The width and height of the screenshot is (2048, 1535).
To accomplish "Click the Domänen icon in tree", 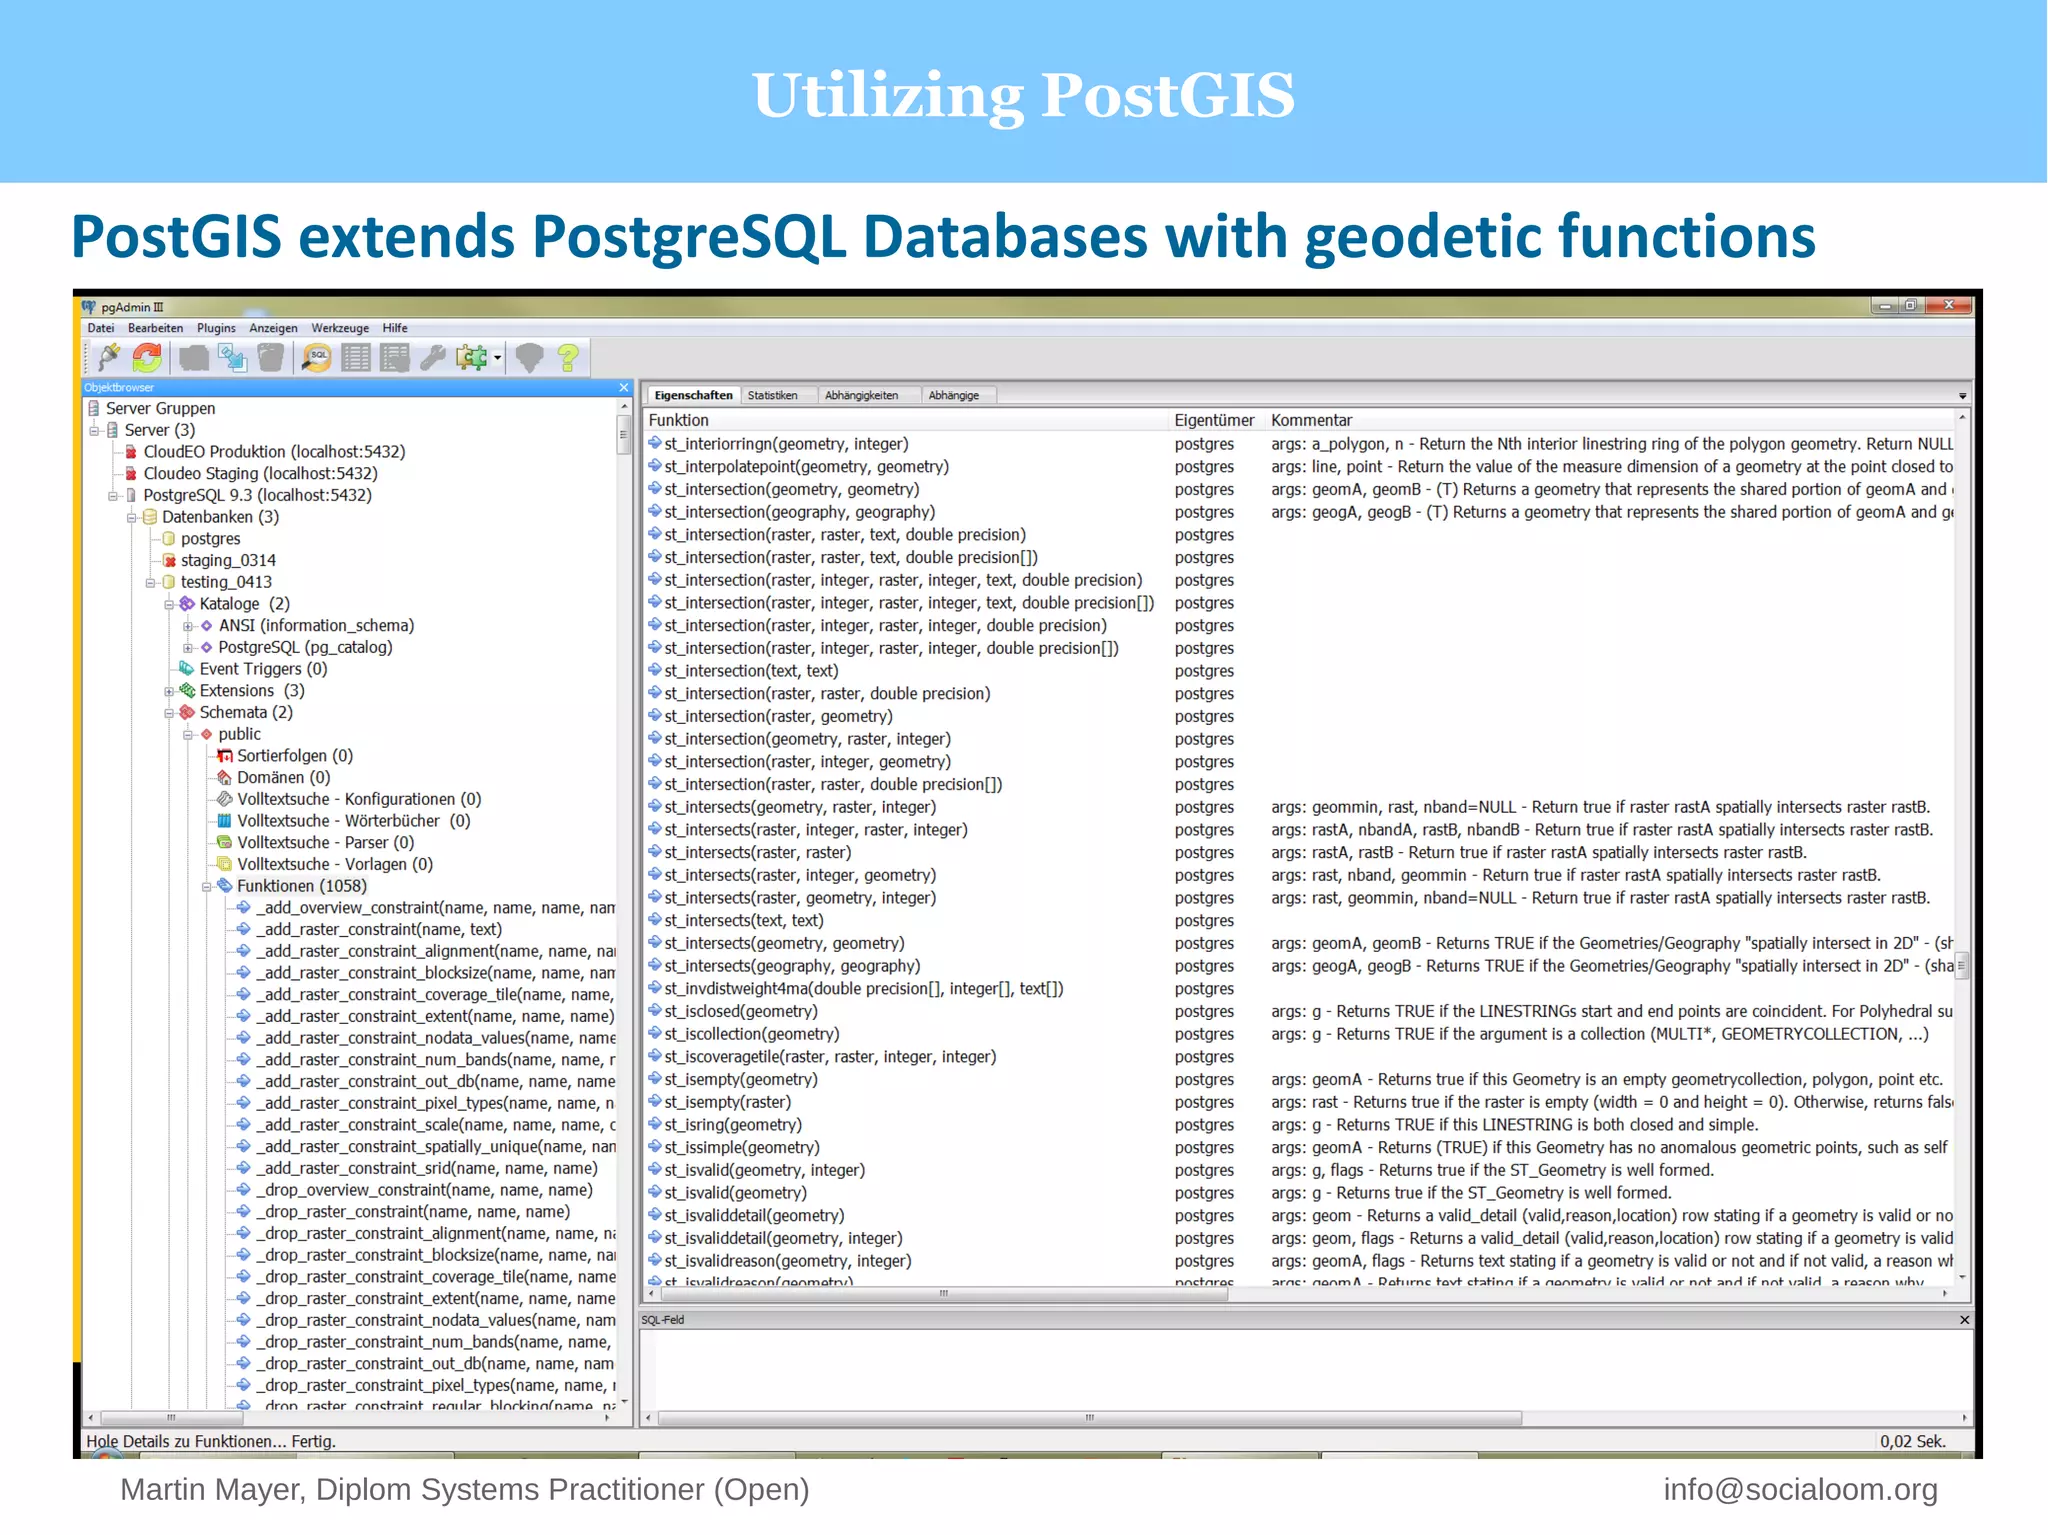I will click(x=225, y=778).
